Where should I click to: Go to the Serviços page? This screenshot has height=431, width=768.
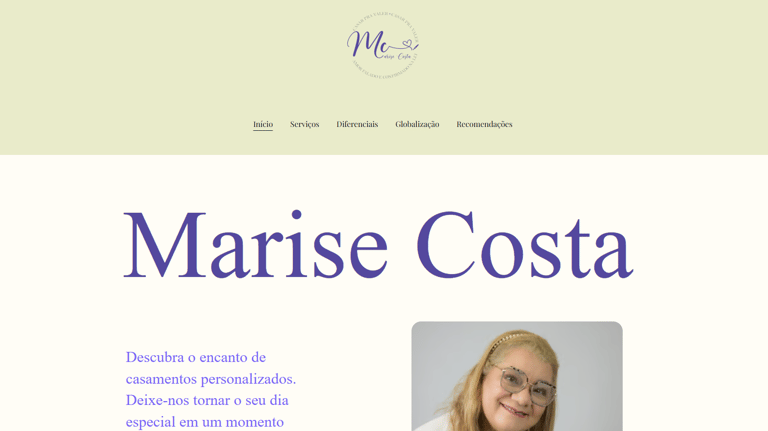304,124
